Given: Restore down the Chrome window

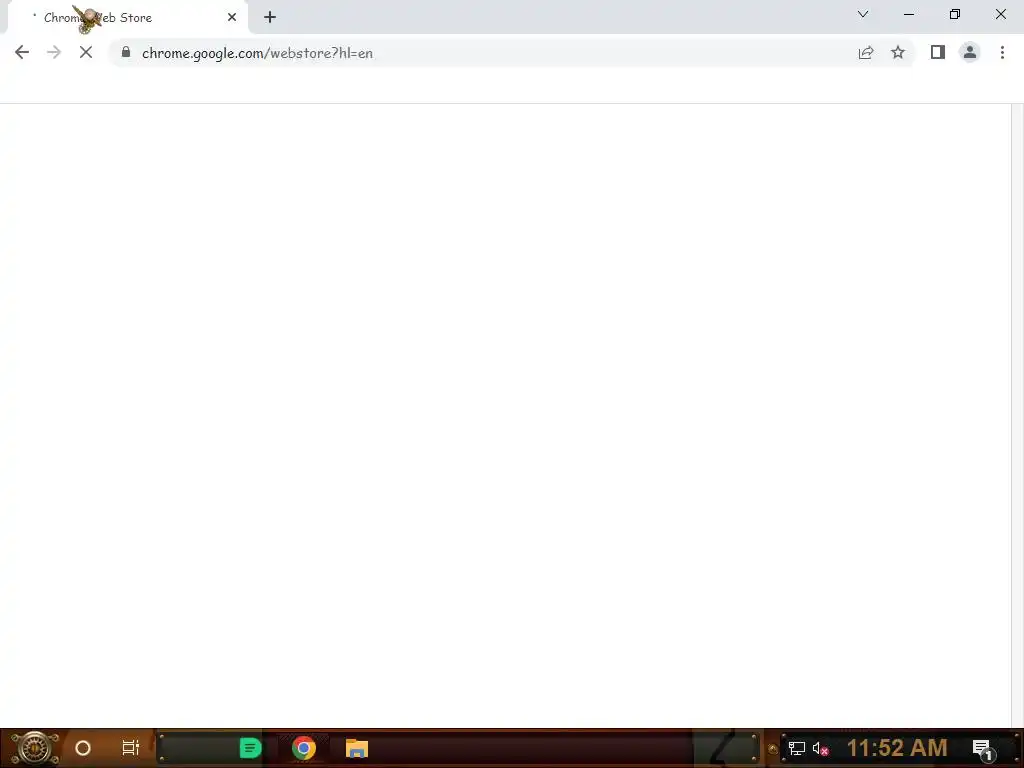Looking at the screenshot, I should click(955, 14).
